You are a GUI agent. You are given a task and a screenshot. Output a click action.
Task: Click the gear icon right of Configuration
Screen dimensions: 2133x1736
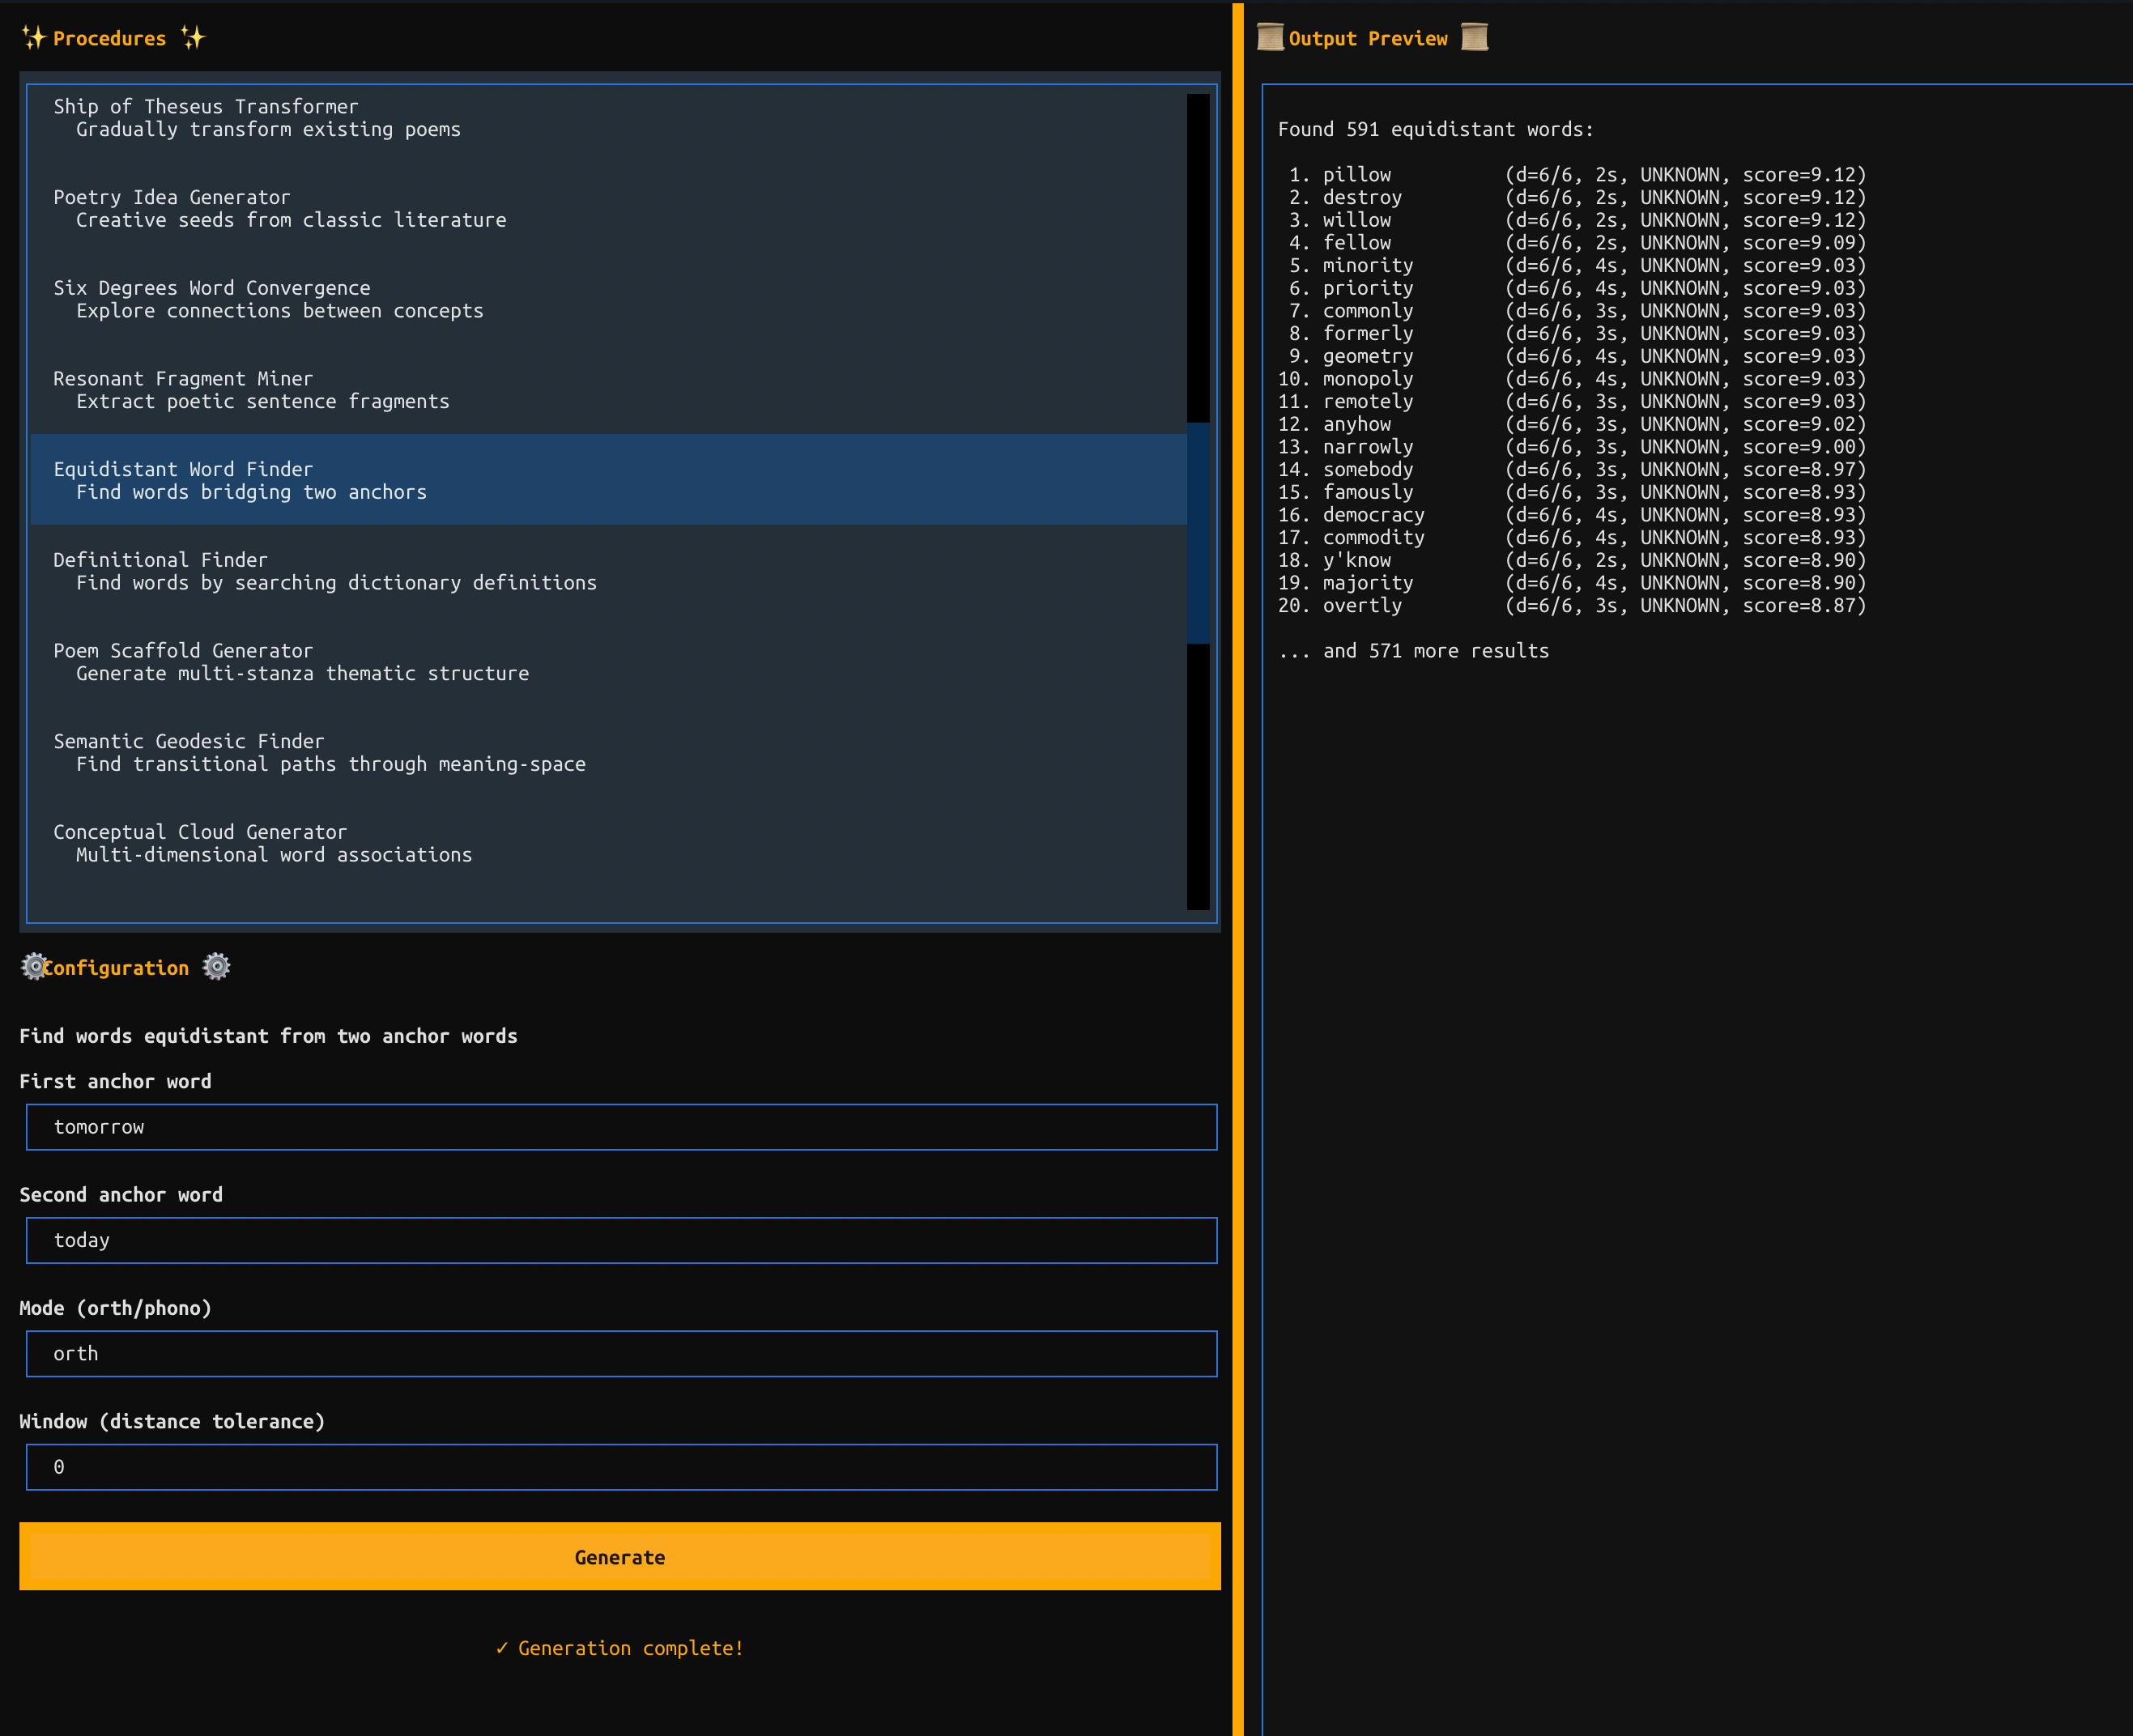216,967
